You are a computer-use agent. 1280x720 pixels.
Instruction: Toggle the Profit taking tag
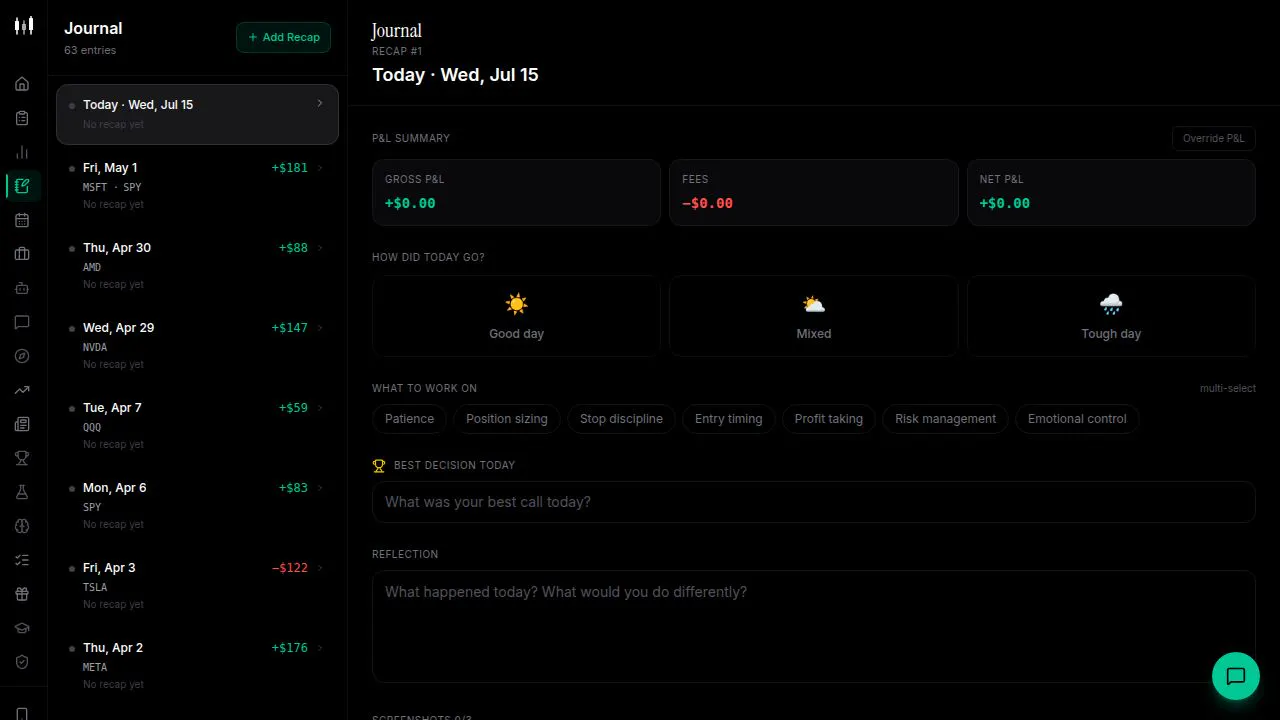(829, 419)
